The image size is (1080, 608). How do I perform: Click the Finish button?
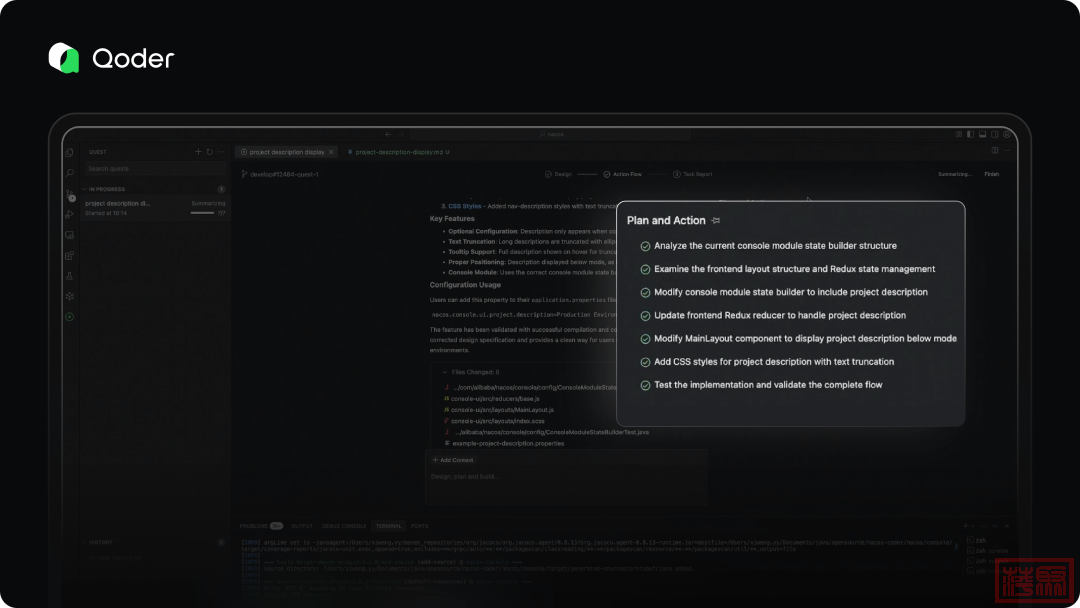pyautogui.click(x=991, y=174)
